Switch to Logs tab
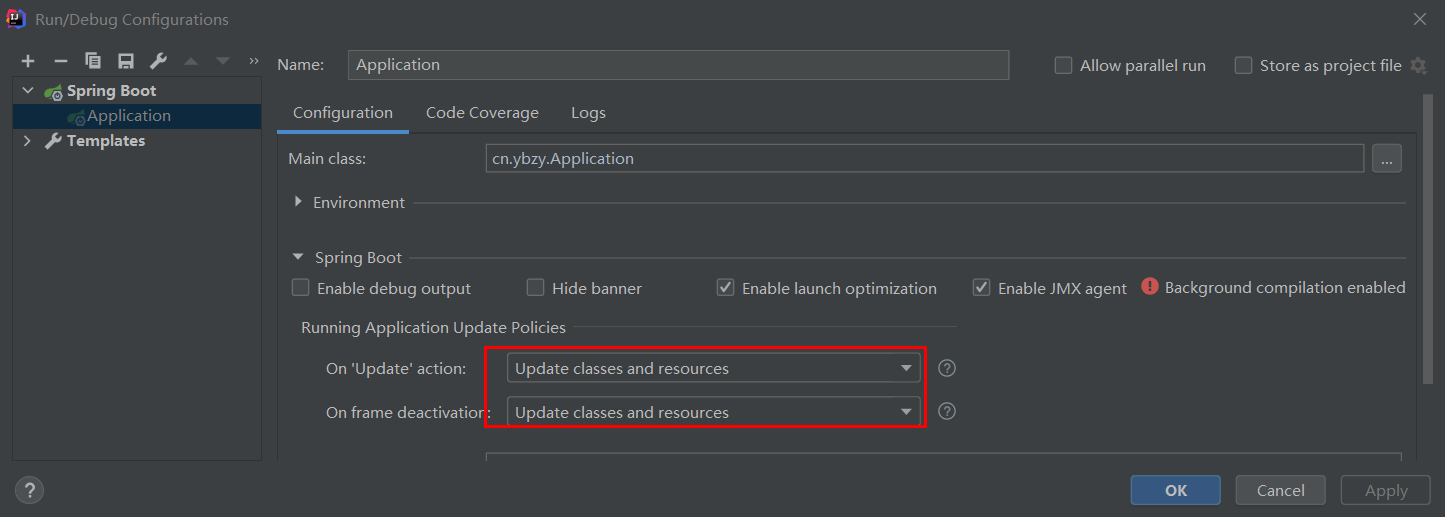The image size is (1445, 517). tap(588, 113)
